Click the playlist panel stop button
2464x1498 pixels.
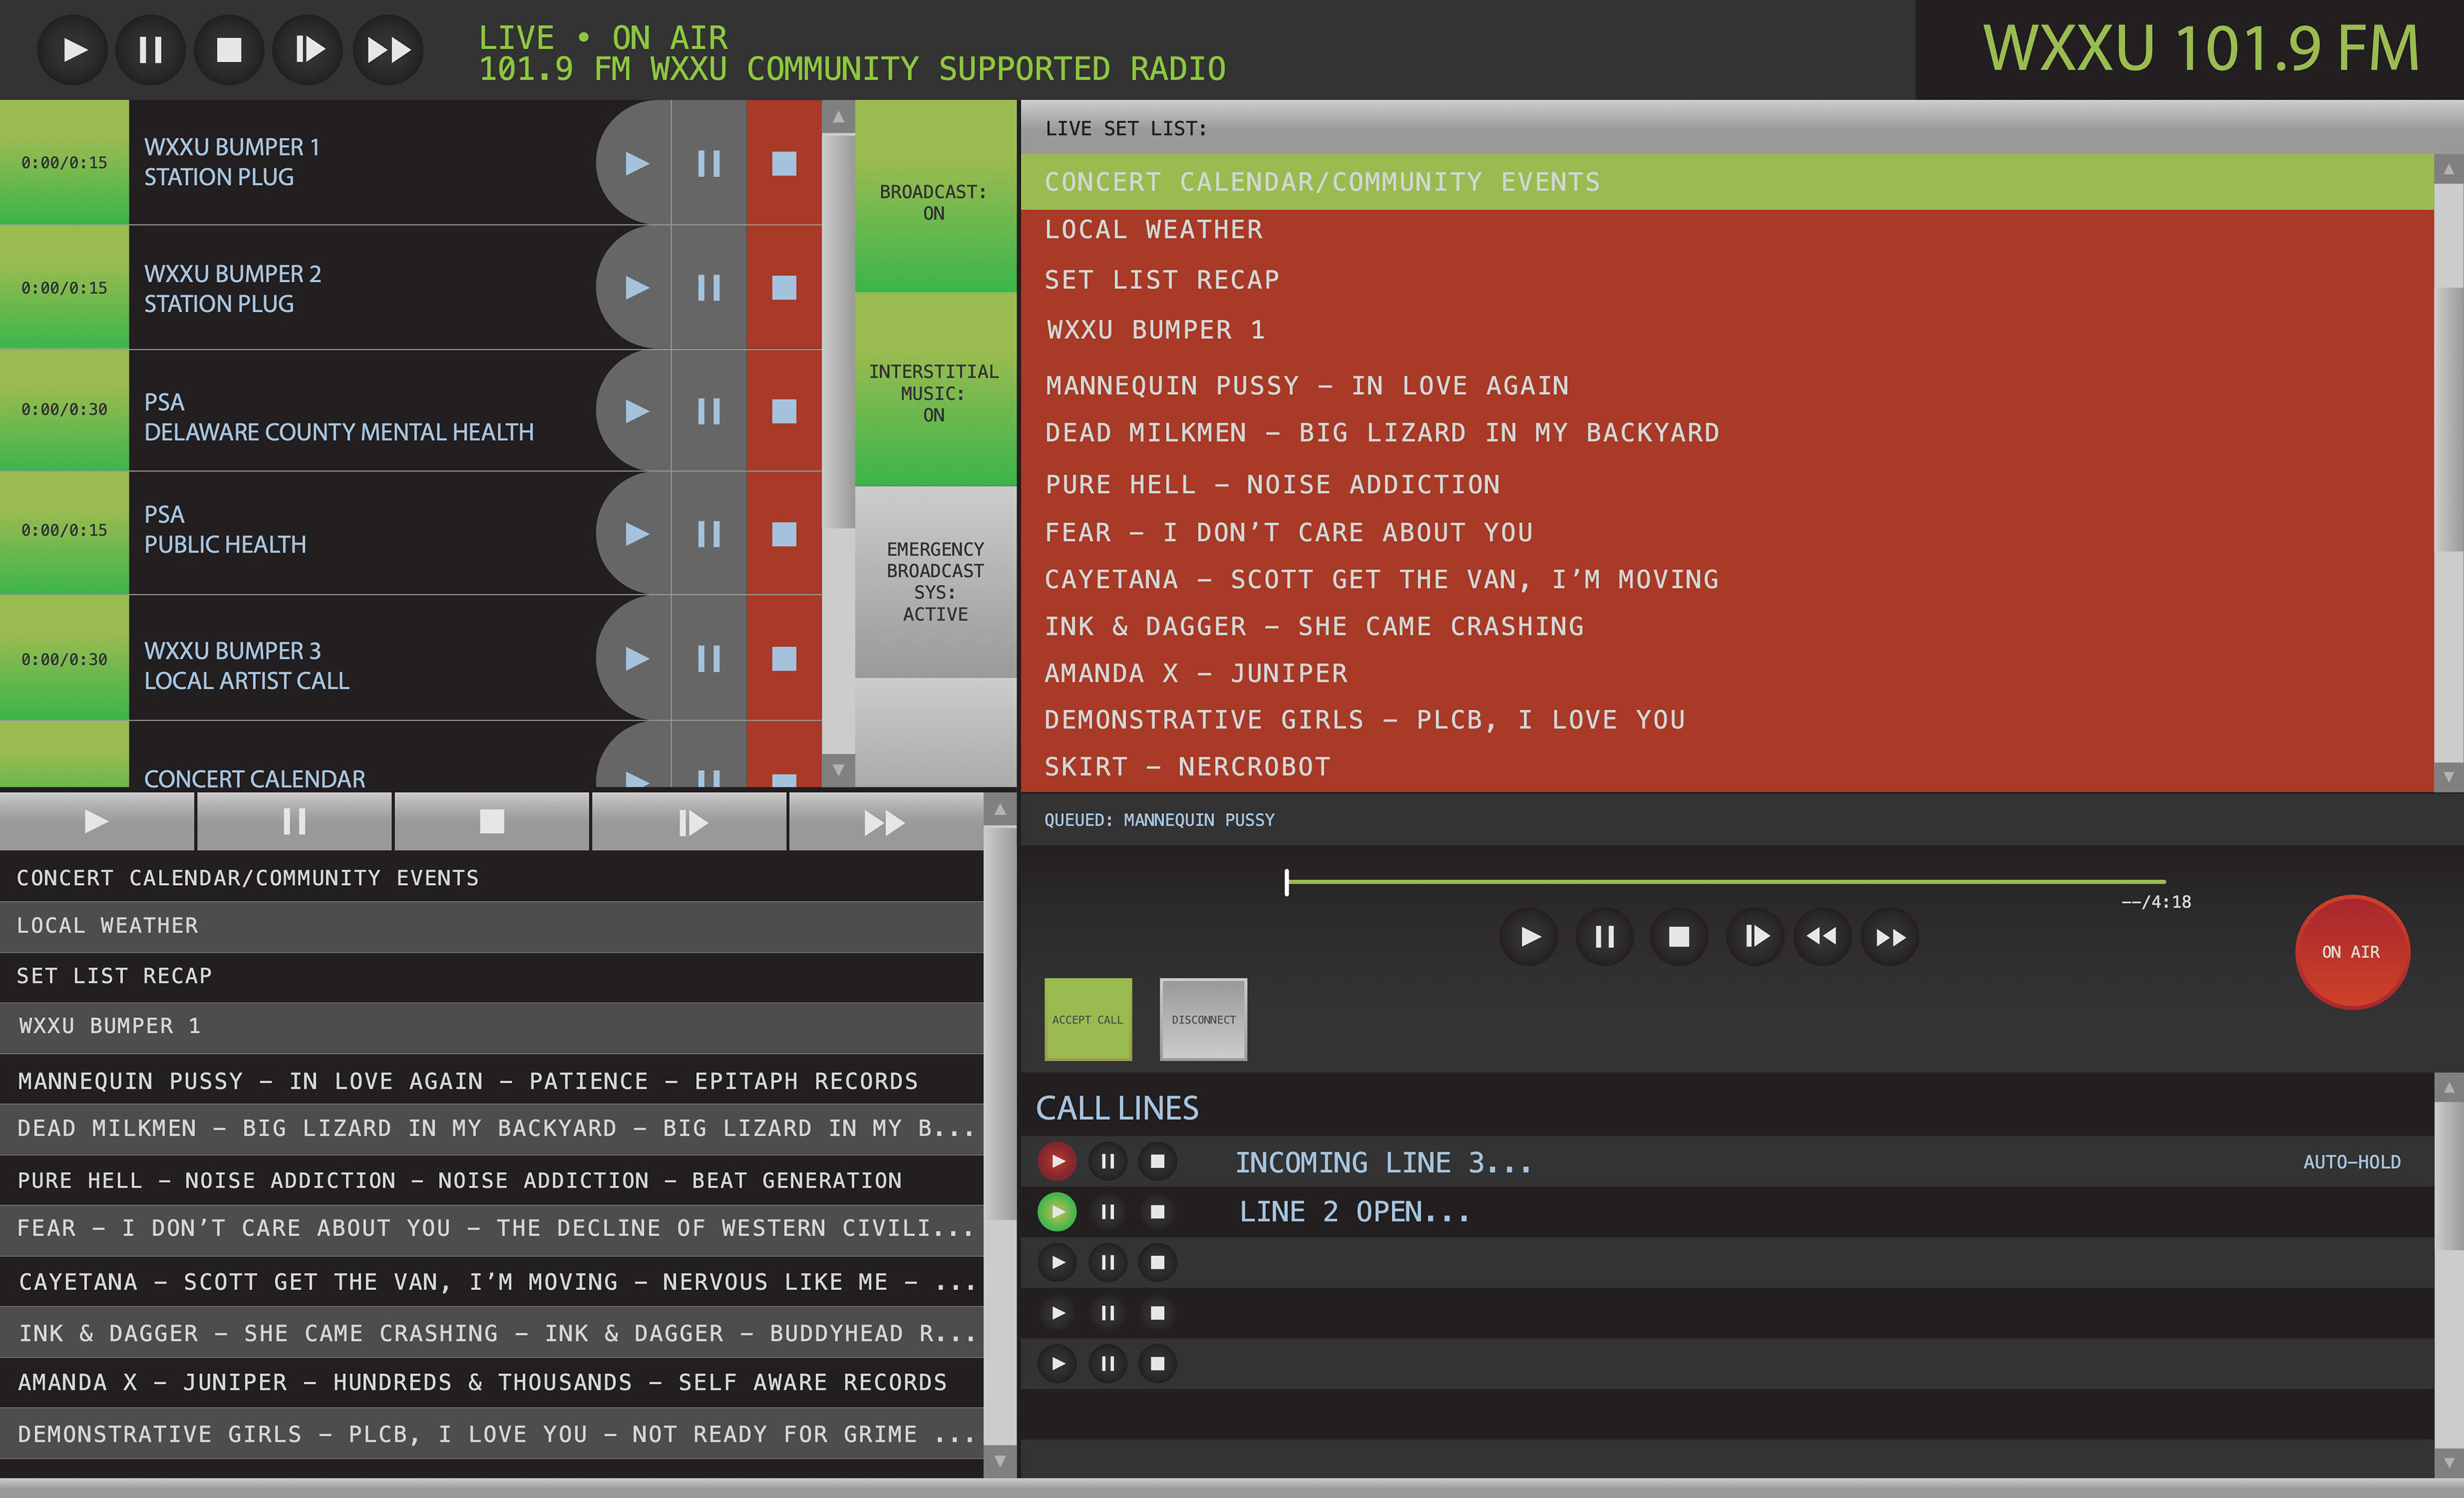[x=491, y=822]
